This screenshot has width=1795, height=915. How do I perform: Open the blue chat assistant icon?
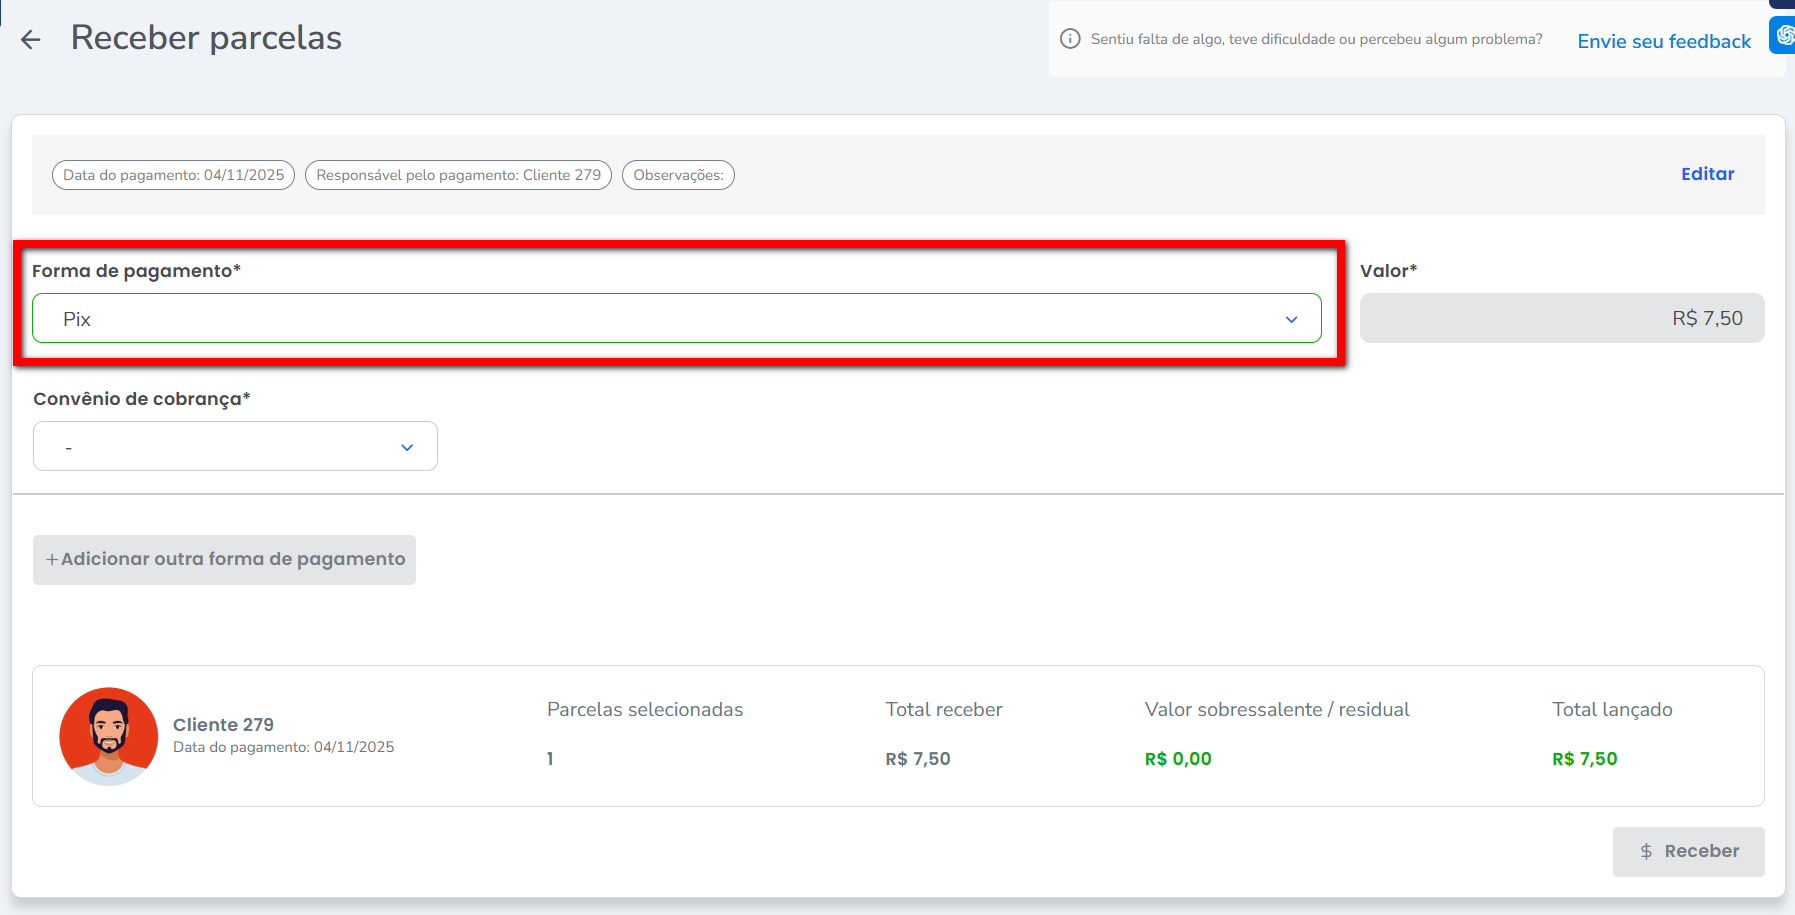coord(1784,35)
